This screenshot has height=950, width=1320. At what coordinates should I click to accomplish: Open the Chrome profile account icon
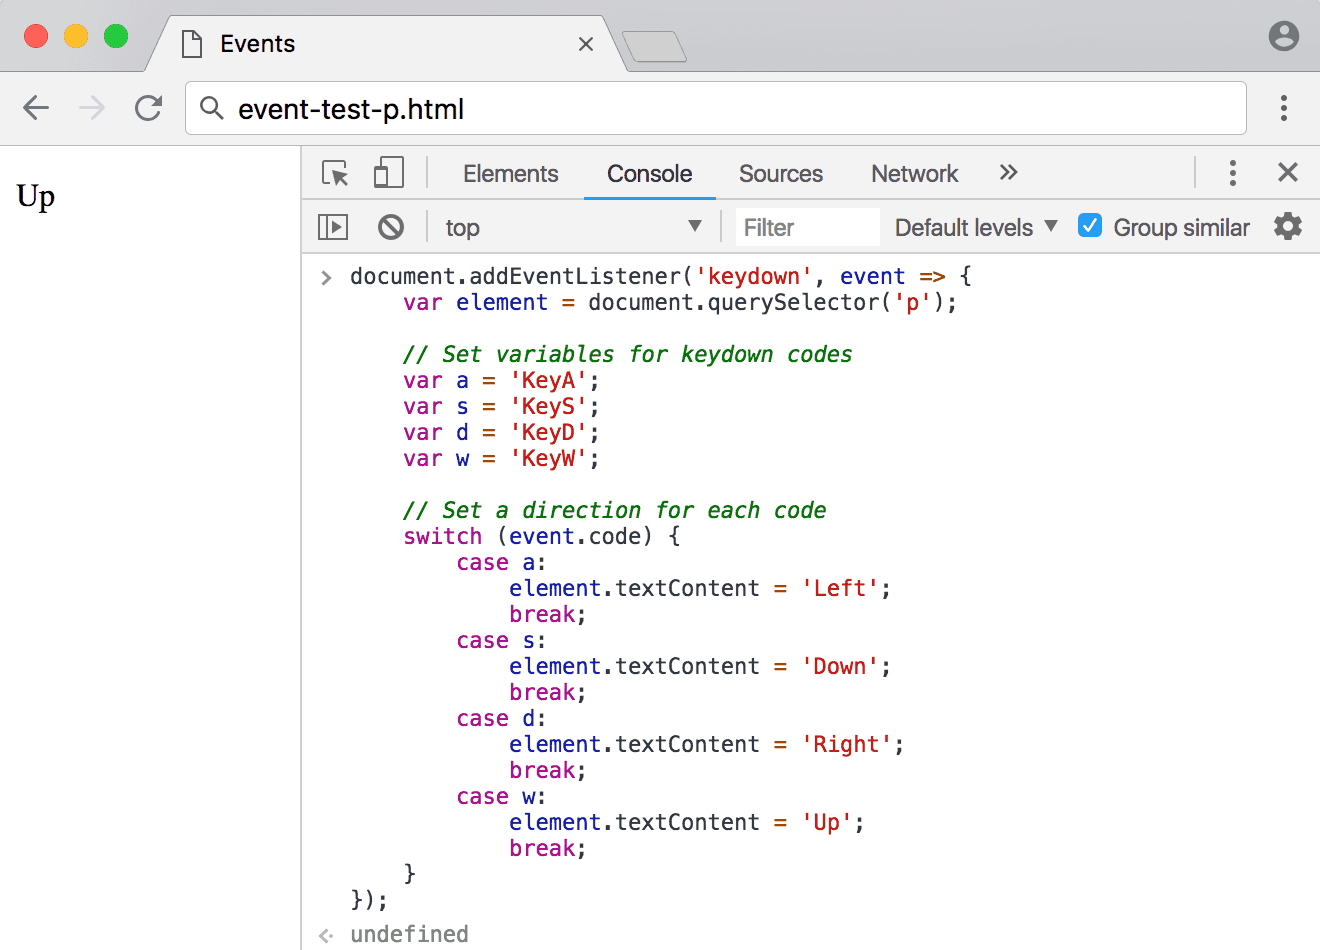click(1283, 36)
